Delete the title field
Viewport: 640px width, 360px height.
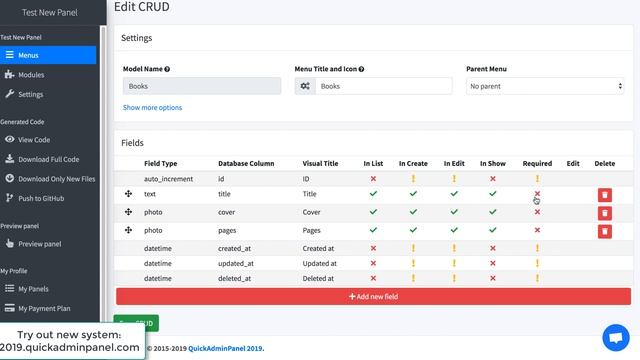pos(604,195)
